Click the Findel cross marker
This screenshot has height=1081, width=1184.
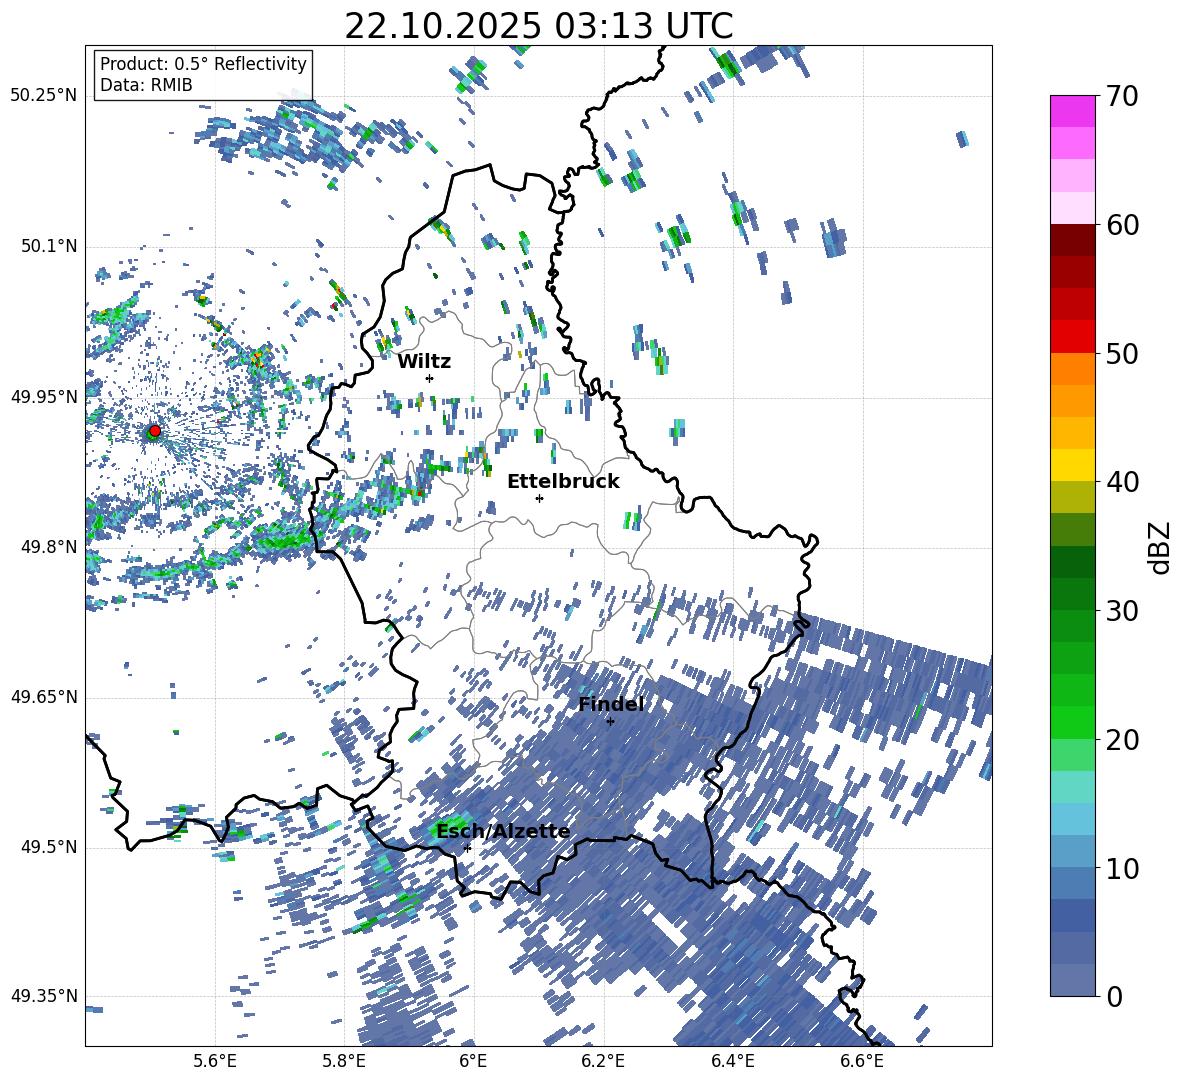[610, 721]
